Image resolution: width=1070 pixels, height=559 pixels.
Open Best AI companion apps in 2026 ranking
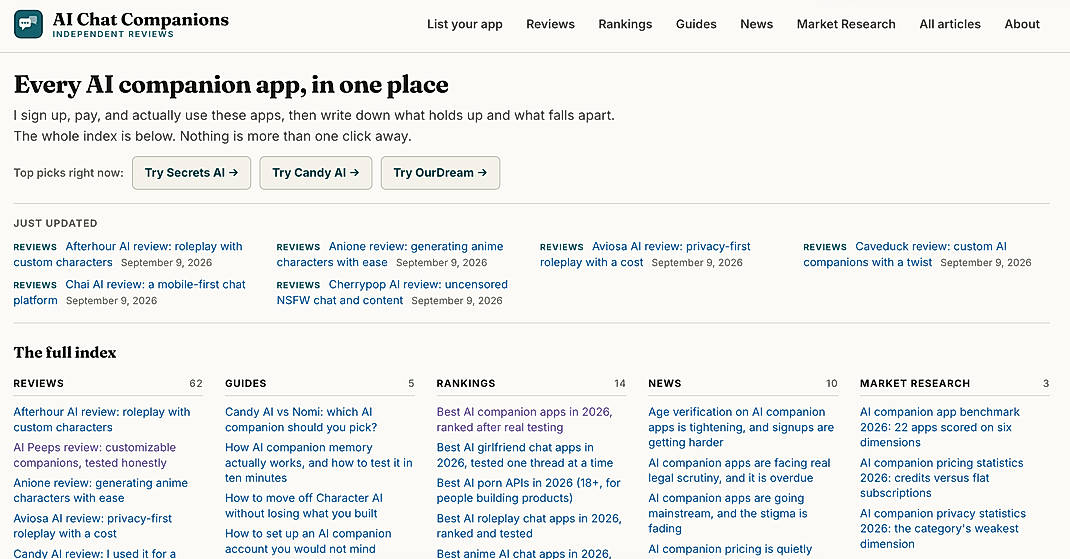[x=524, y=419]
